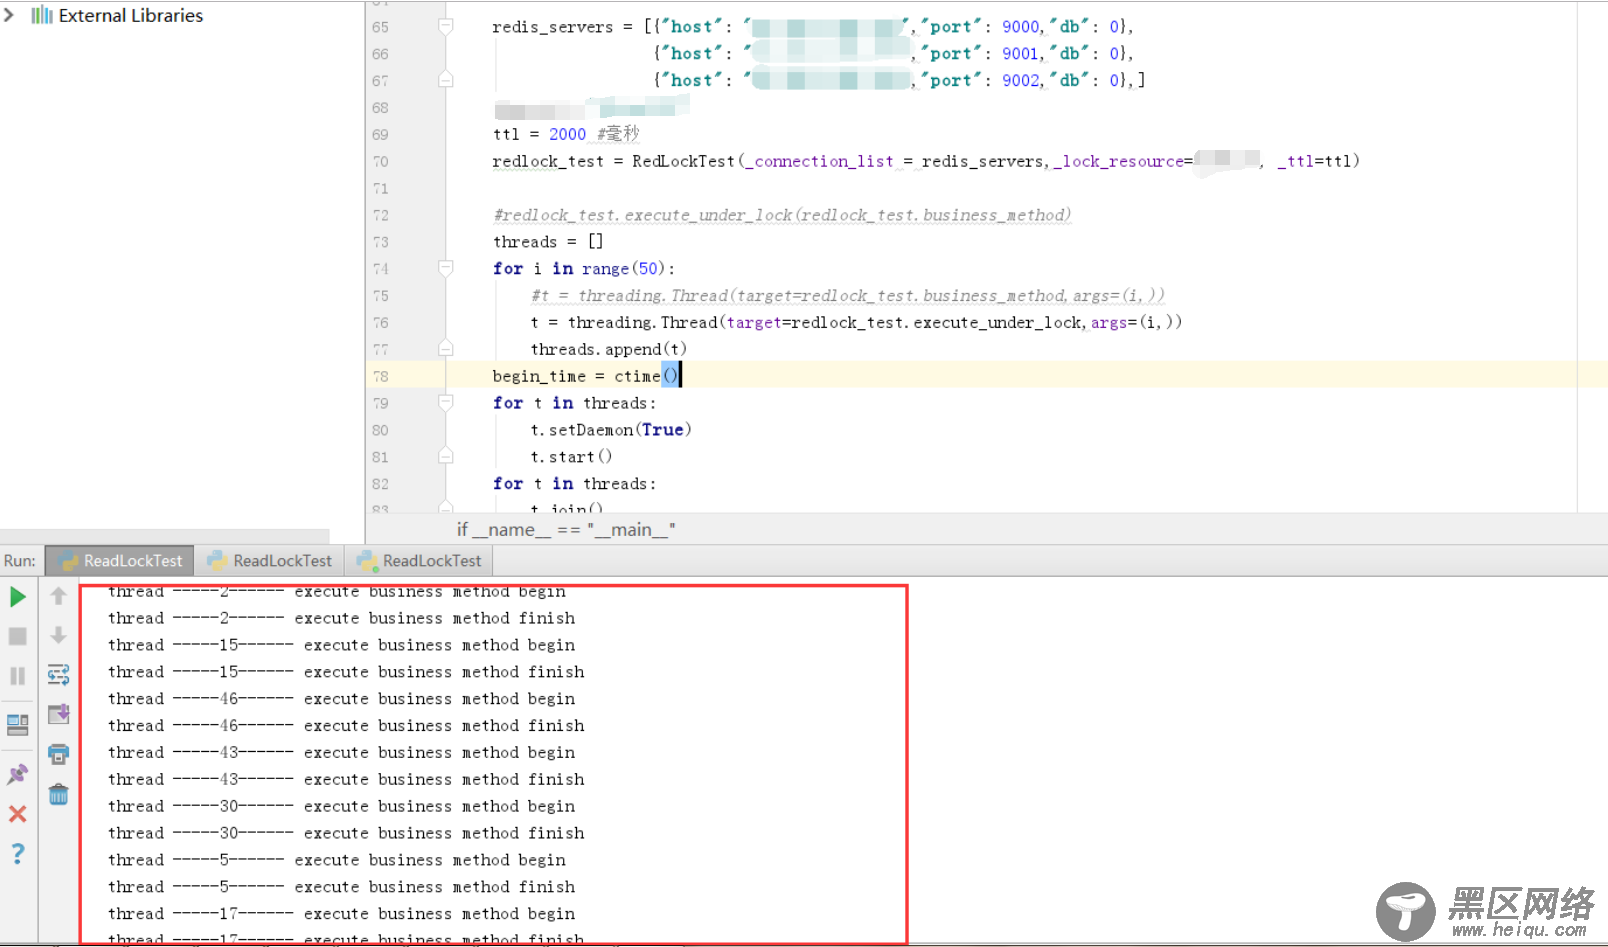Open help via the blue question mark
Image resolution: width=1608 pixels, height=947 pixels.
(18, 853)
